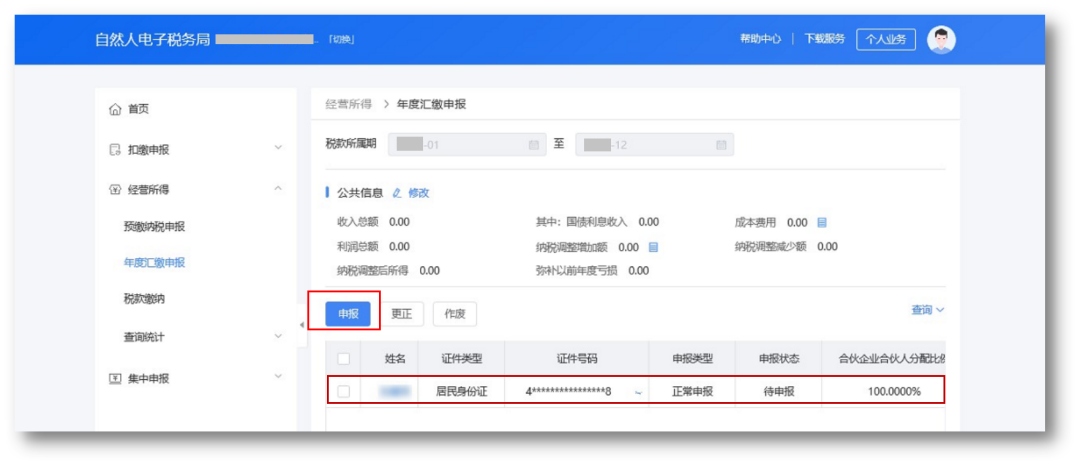
Task: Expand the 查询 filter dropdown
Action: (x=928, y=310)
